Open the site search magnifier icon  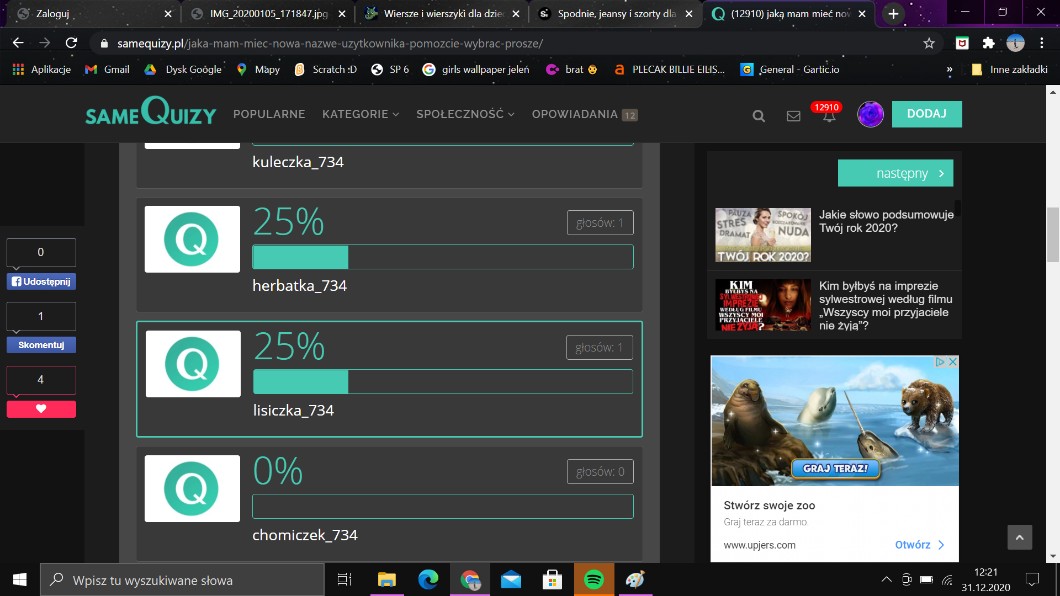tap(759, 116)
